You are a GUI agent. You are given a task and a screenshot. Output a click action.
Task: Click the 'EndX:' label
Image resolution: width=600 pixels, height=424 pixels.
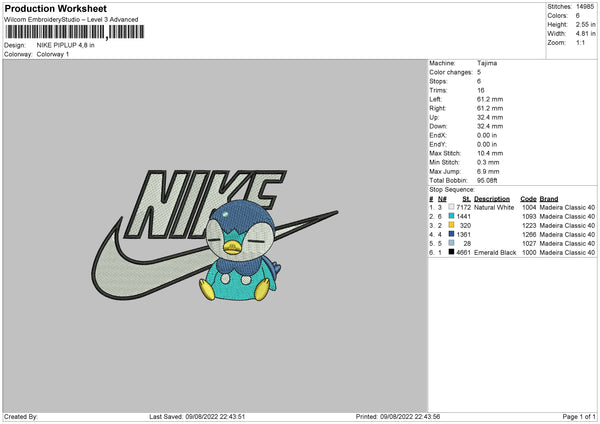pyautogui.click(x=438, y=135)
